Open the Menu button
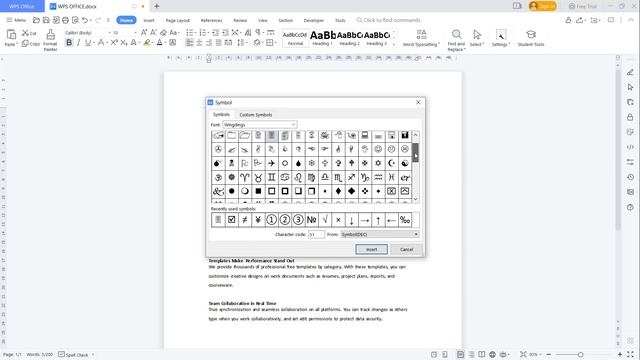Screen dimensions: 640x360 (16, 20)
